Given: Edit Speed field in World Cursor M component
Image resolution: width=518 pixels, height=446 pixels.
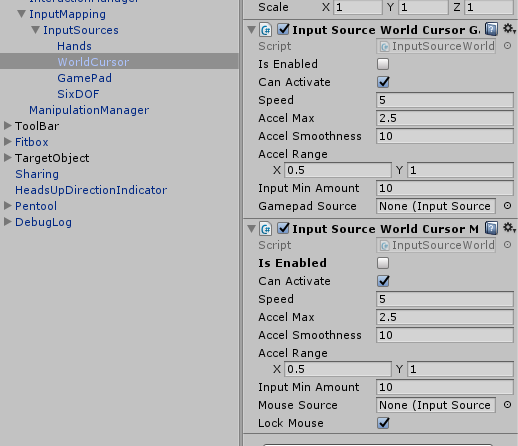Looking at the screenshot, I should (x=445, y=299).
